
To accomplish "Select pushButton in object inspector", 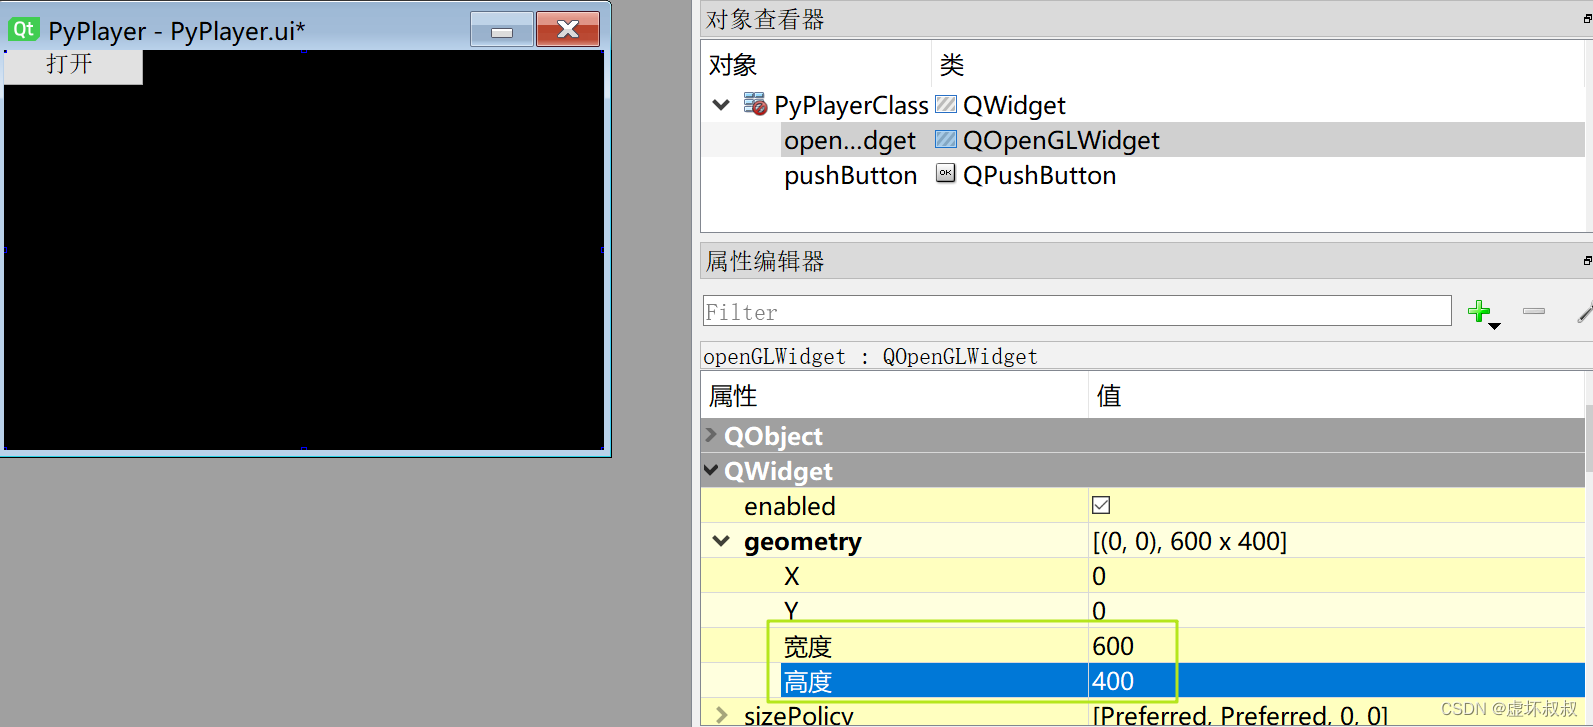I will point(850,175).
